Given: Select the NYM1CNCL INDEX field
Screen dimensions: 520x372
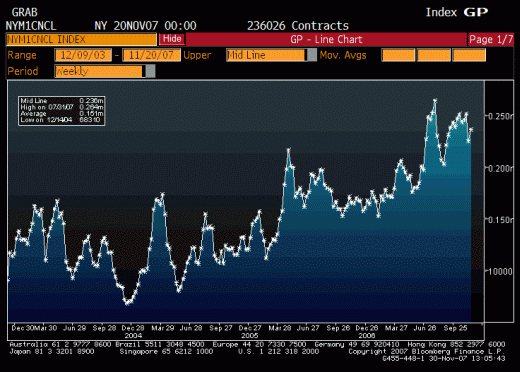Looking at the screenshot, I should (x=81, y=40).
